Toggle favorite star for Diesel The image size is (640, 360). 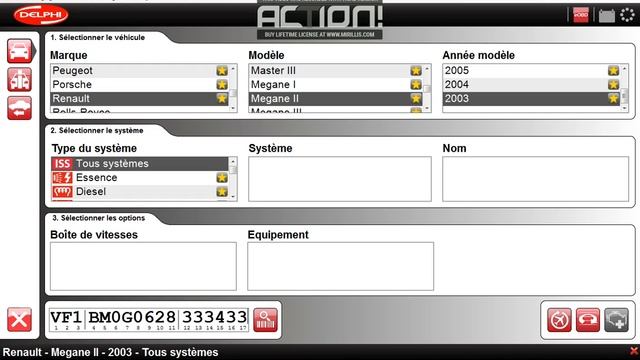[222, 191]
